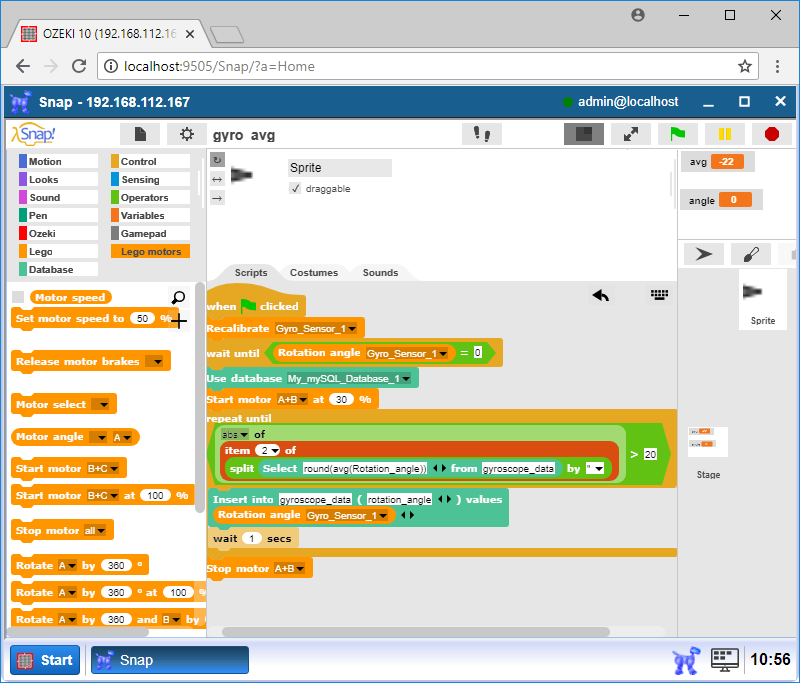
Task: Go back in browser history
Action: pyautogui.click(x=23, y=66)
